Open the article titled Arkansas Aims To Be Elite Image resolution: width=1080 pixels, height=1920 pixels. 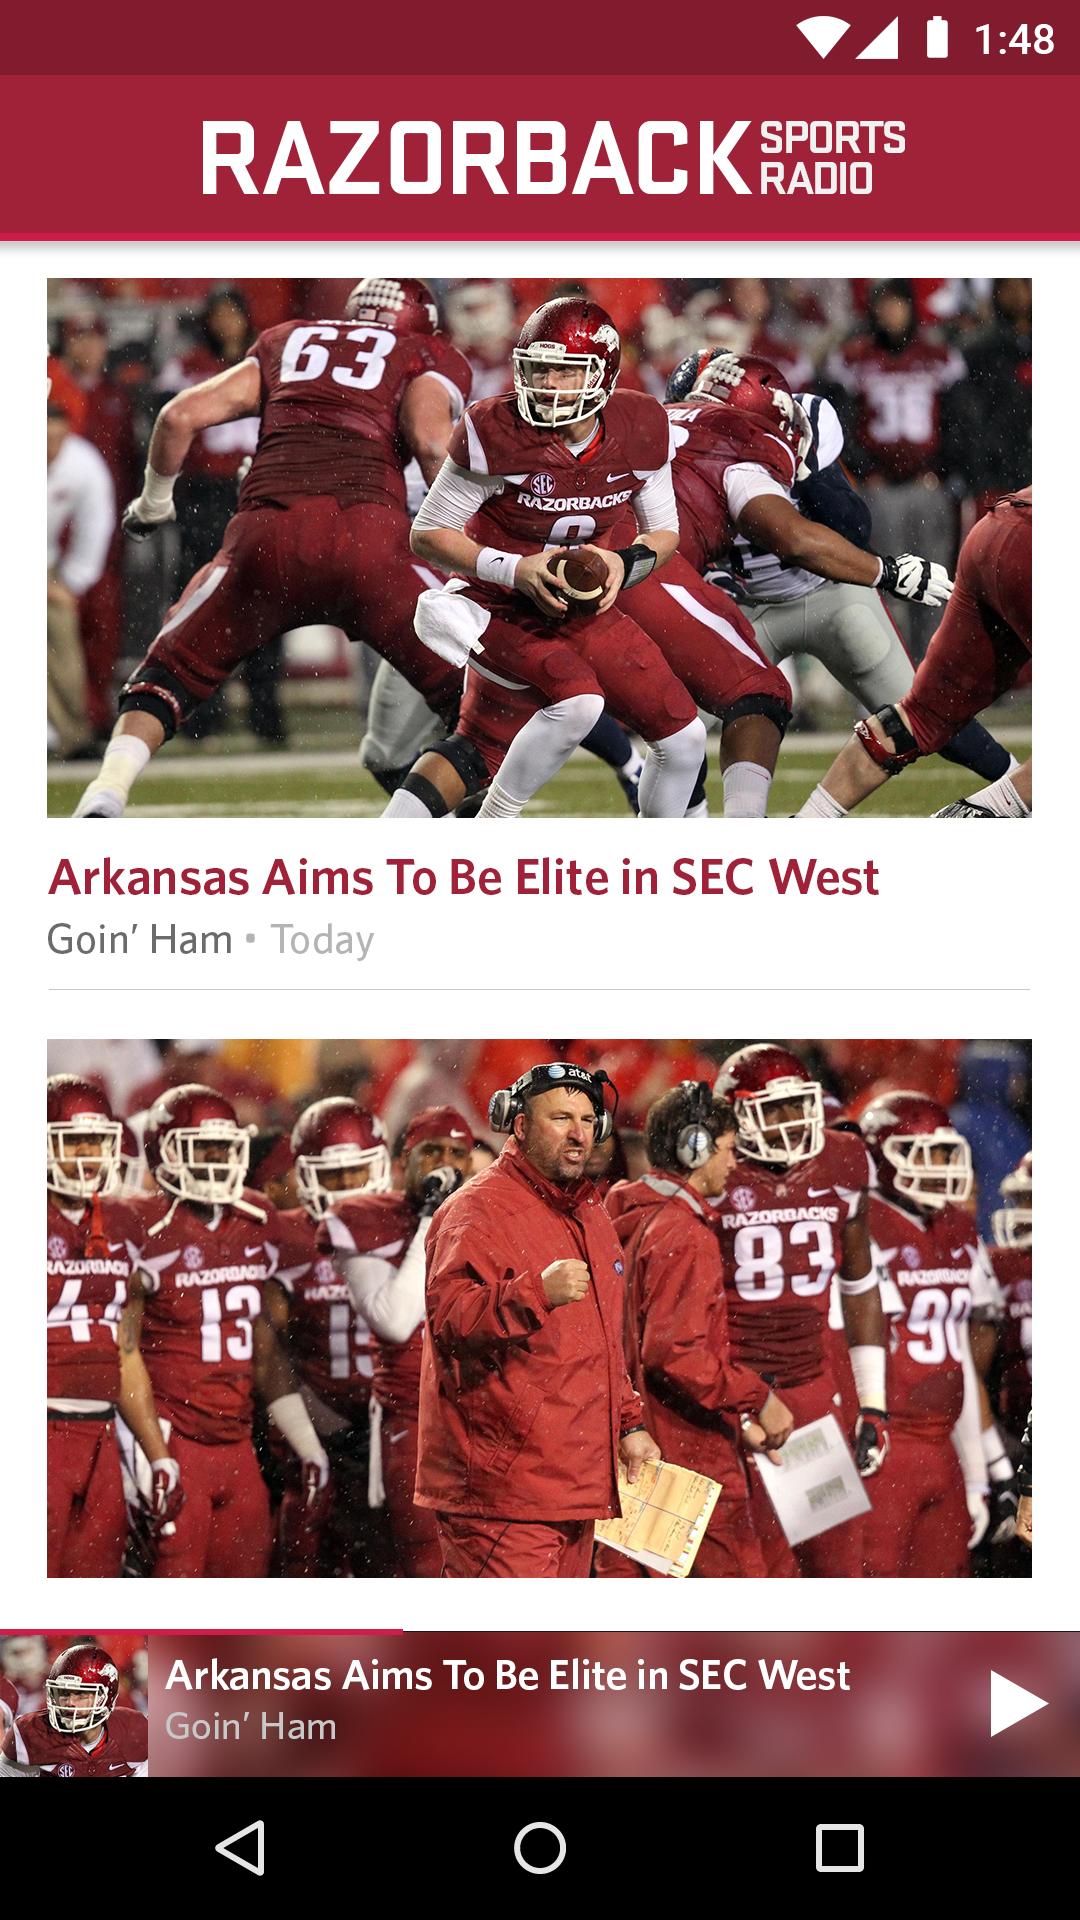pyautogui.click(x=466, y=879)
